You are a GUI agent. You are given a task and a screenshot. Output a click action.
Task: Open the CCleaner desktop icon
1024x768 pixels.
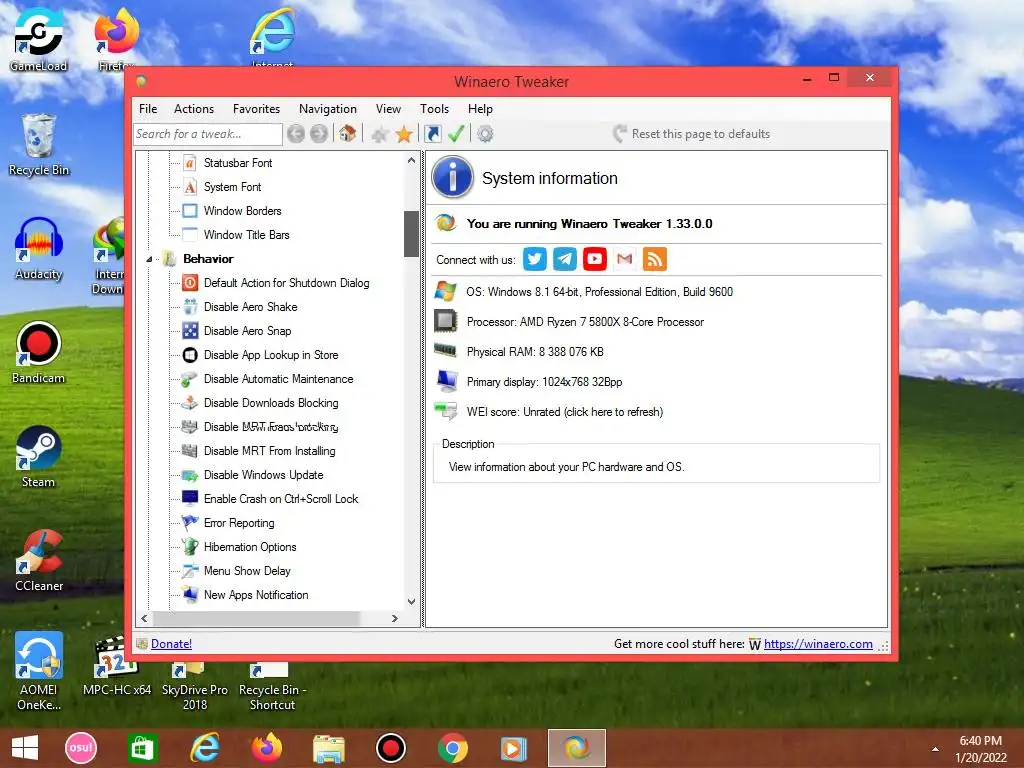click(x=39, y=560)
